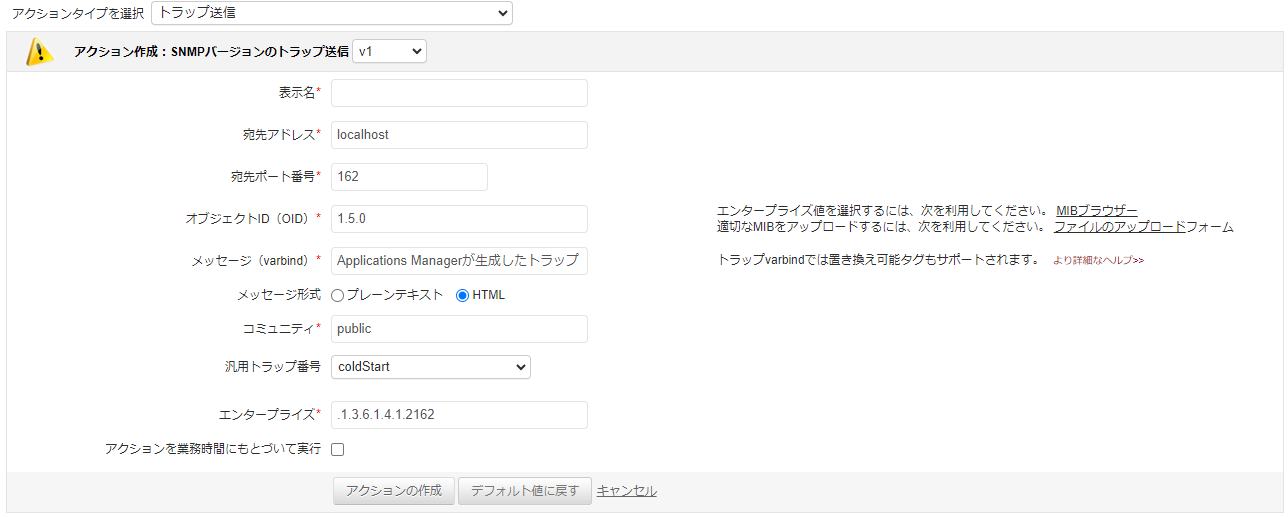Click the 表示名 input field
The height and width of the screenshot is (517, 1288).
pyautogui.click(x=459, y=93)
